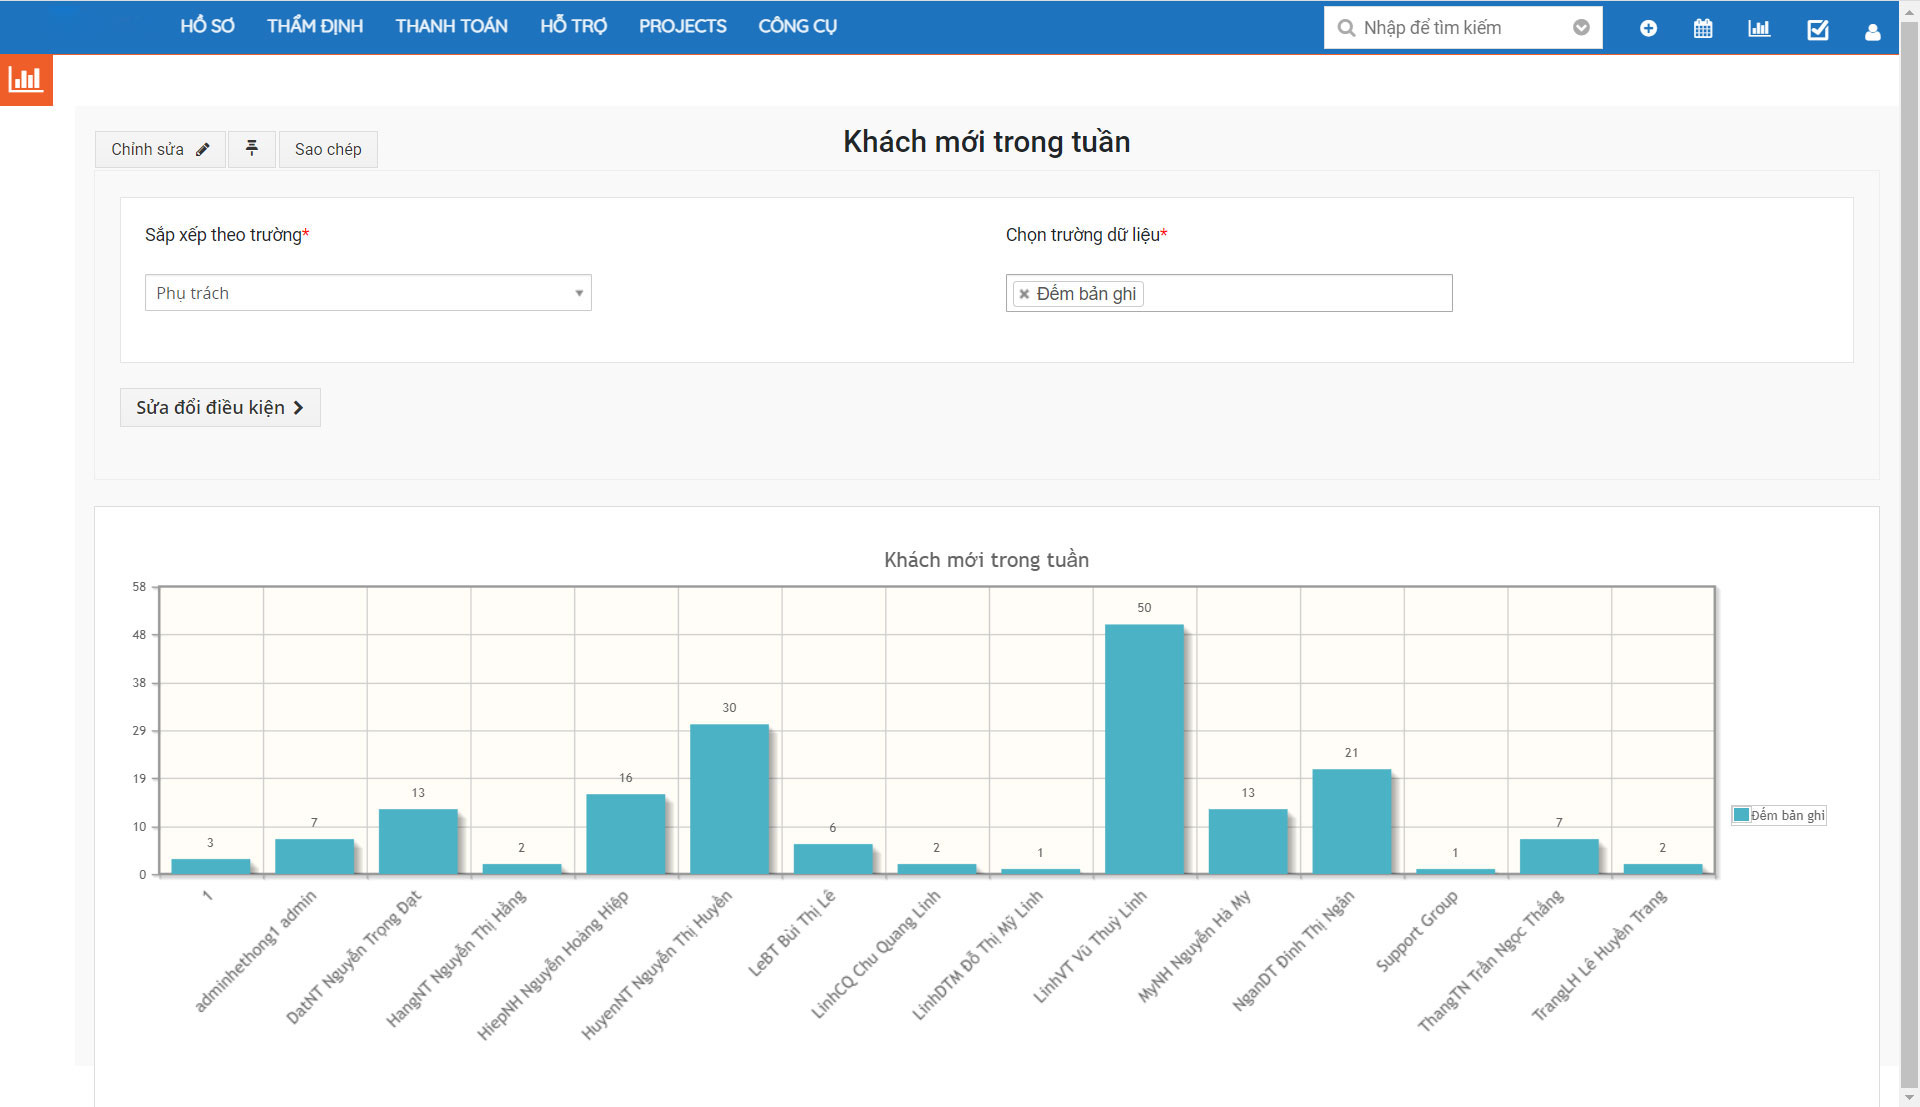Click the Chỉnh sửa edit button

point(160,149)
